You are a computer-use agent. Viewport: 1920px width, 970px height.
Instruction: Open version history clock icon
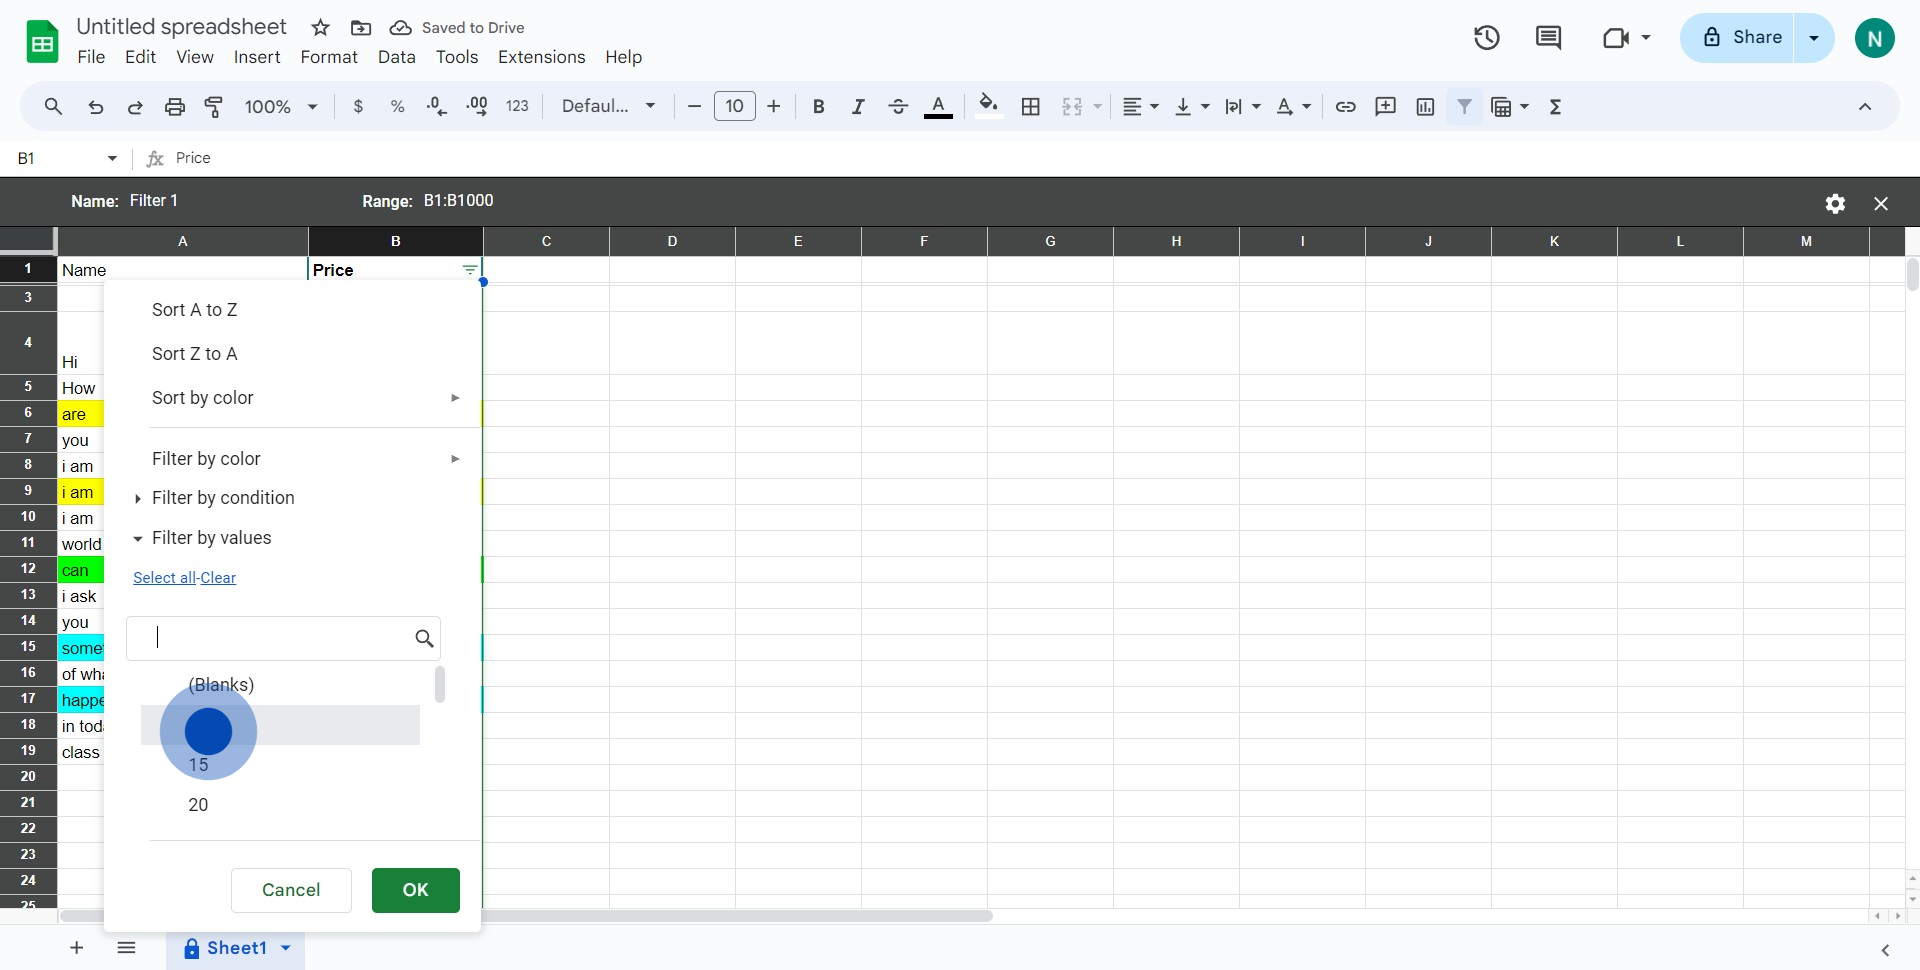(1486, 38)
